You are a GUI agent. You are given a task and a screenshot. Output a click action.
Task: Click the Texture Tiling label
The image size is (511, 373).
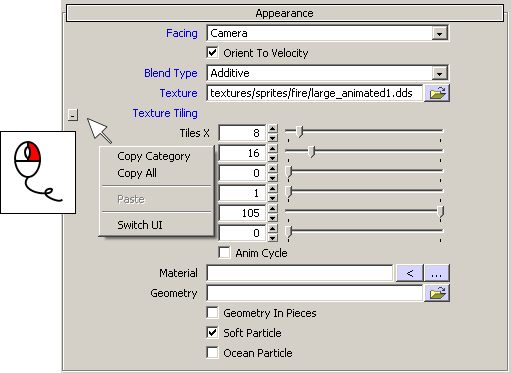[x=165, y=113]
